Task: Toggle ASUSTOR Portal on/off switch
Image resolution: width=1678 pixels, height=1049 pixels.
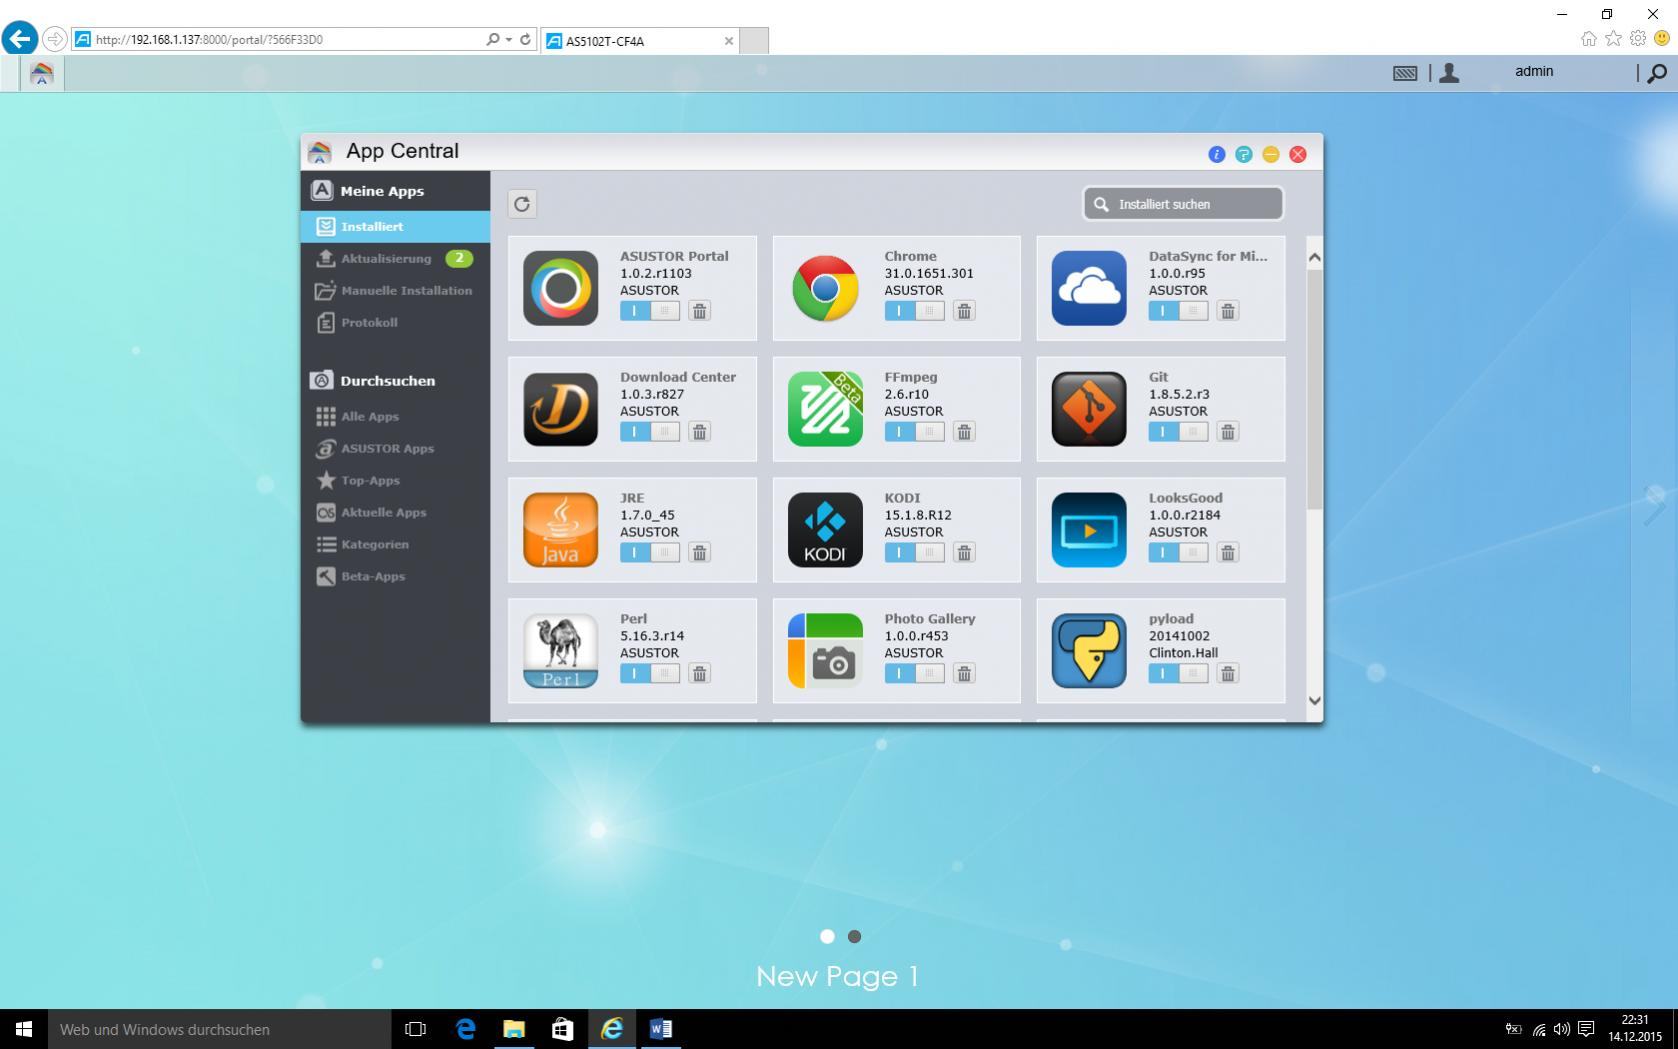Action: [x=650, y=311]
